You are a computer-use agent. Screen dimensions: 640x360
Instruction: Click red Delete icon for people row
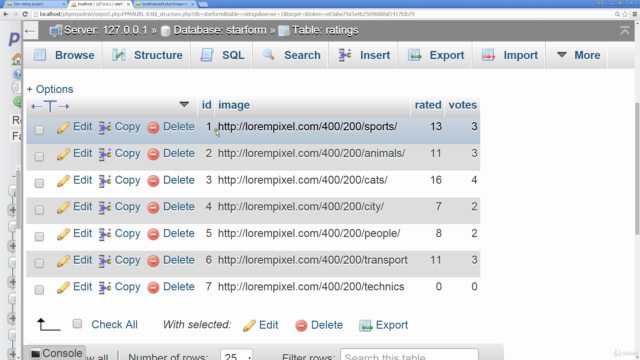(x=153, y=234)
